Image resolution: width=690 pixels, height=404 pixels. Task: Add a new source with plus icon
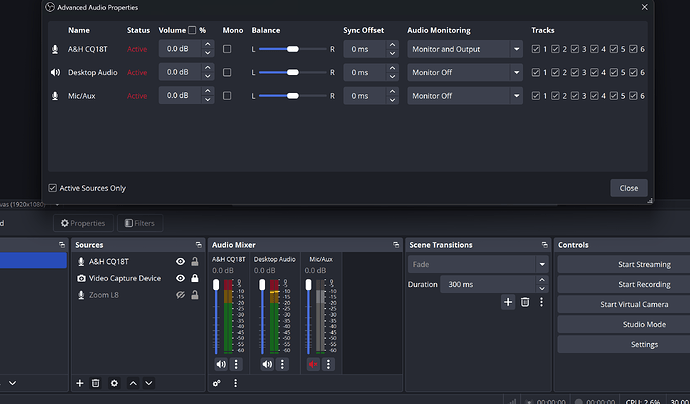(x=80, y=383)
